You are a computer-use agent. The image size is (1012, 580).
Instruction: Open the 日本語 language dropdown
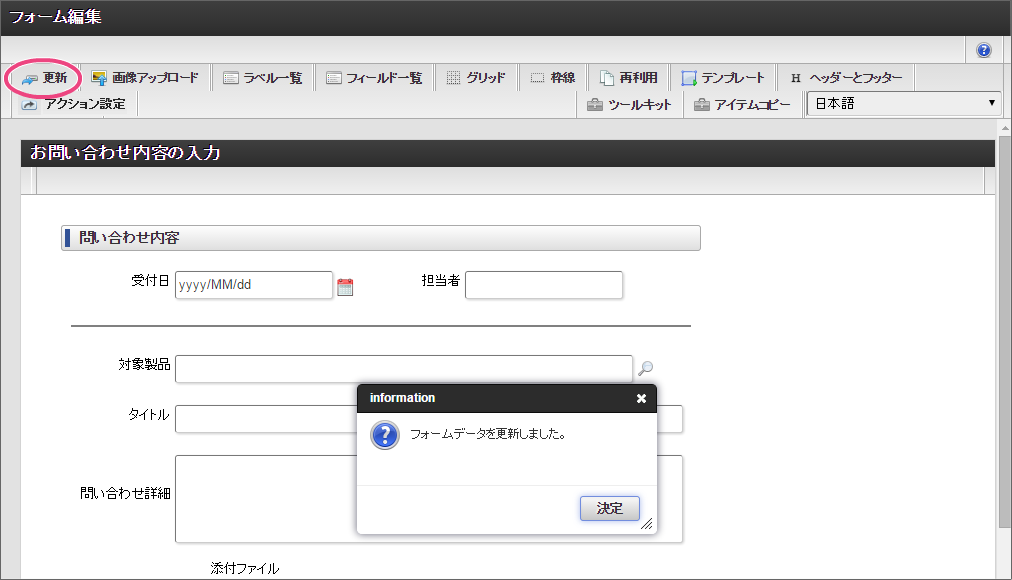pyautogui.click(x=904, y=103)
